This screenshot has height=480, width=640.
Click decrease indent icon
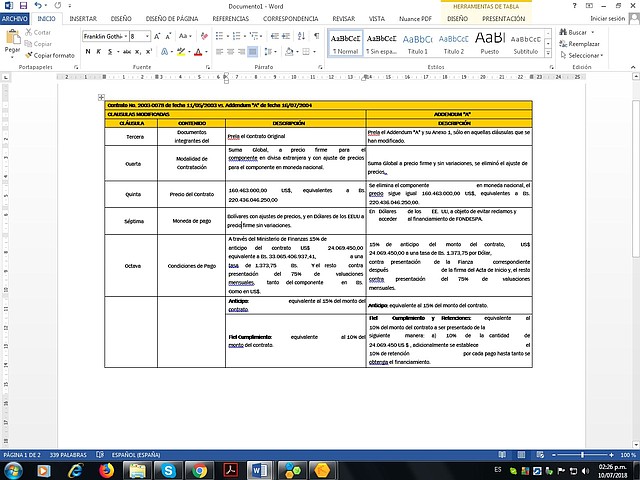pyautogui.click(x=275, y=36)
